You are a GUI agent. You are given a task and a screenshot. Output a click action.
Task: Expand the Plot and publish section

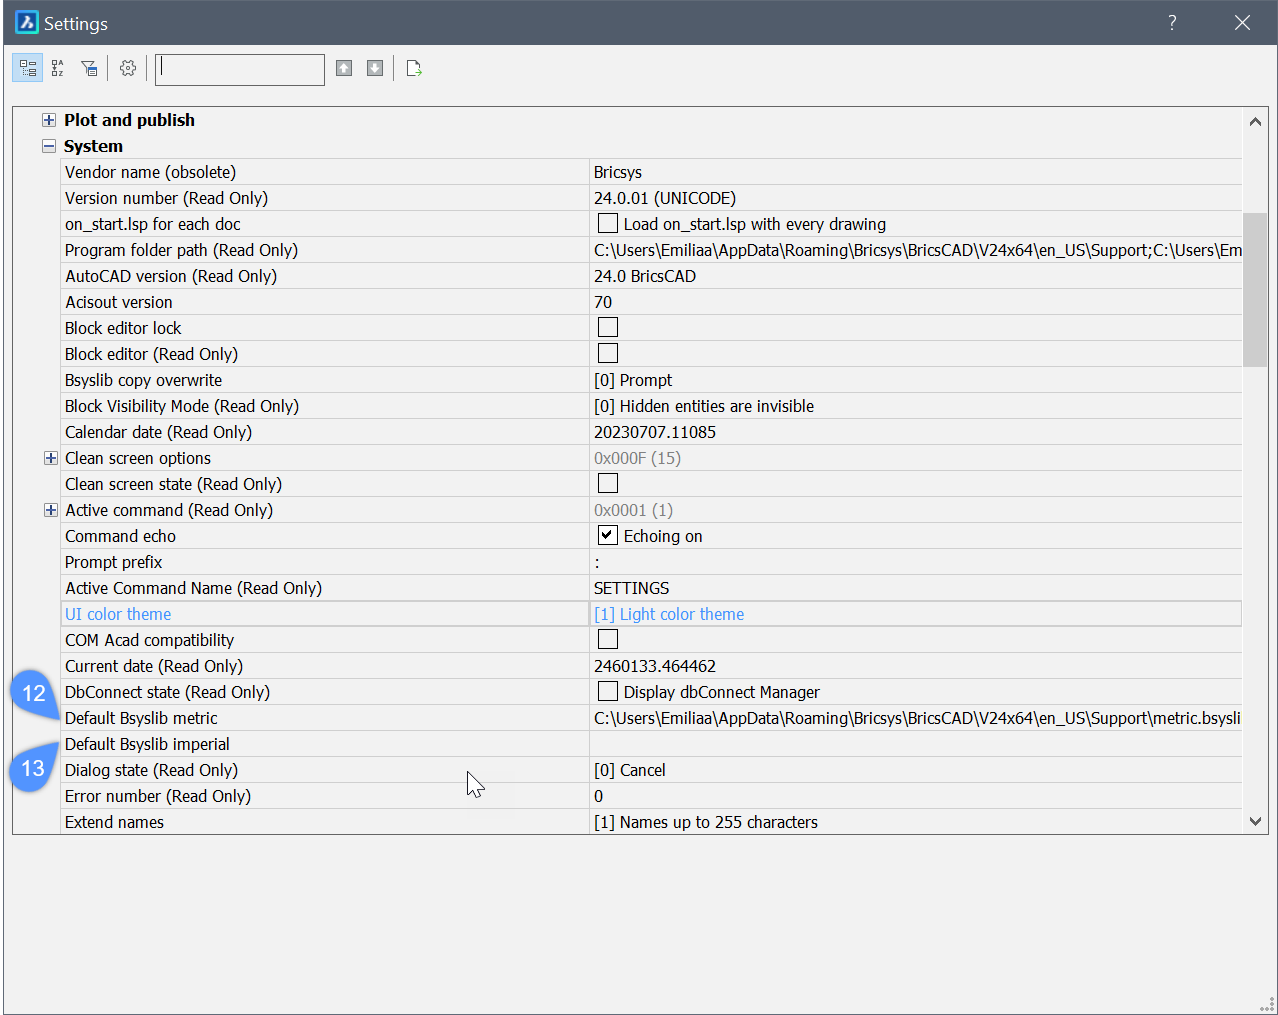coord(49,120)
